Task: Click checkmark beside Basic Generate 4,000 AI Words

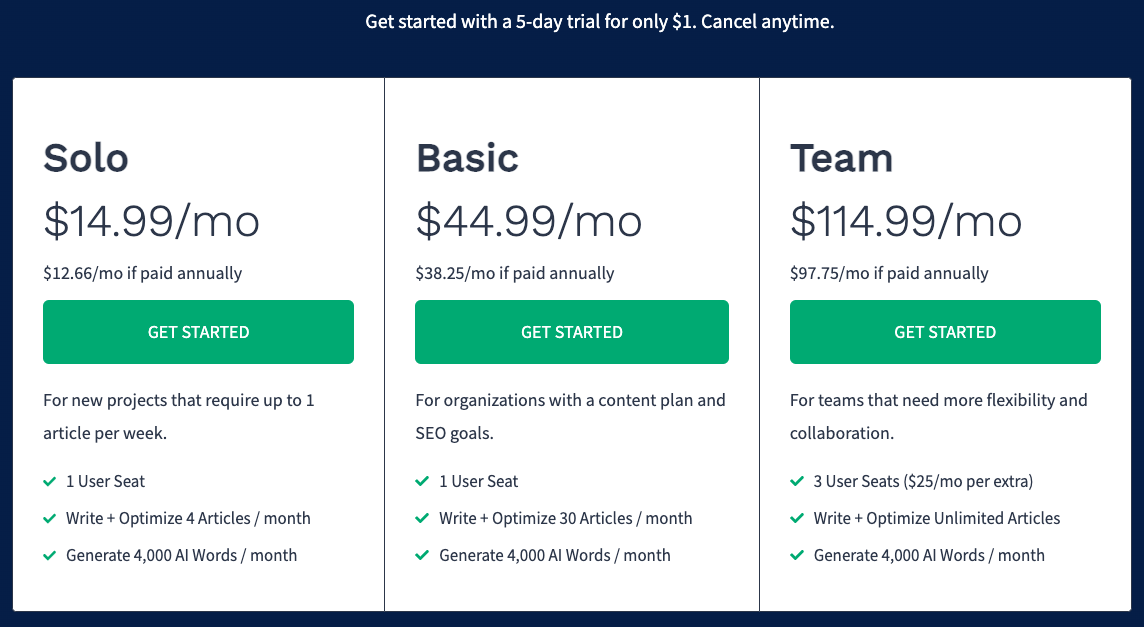Action: pos(422,555)
